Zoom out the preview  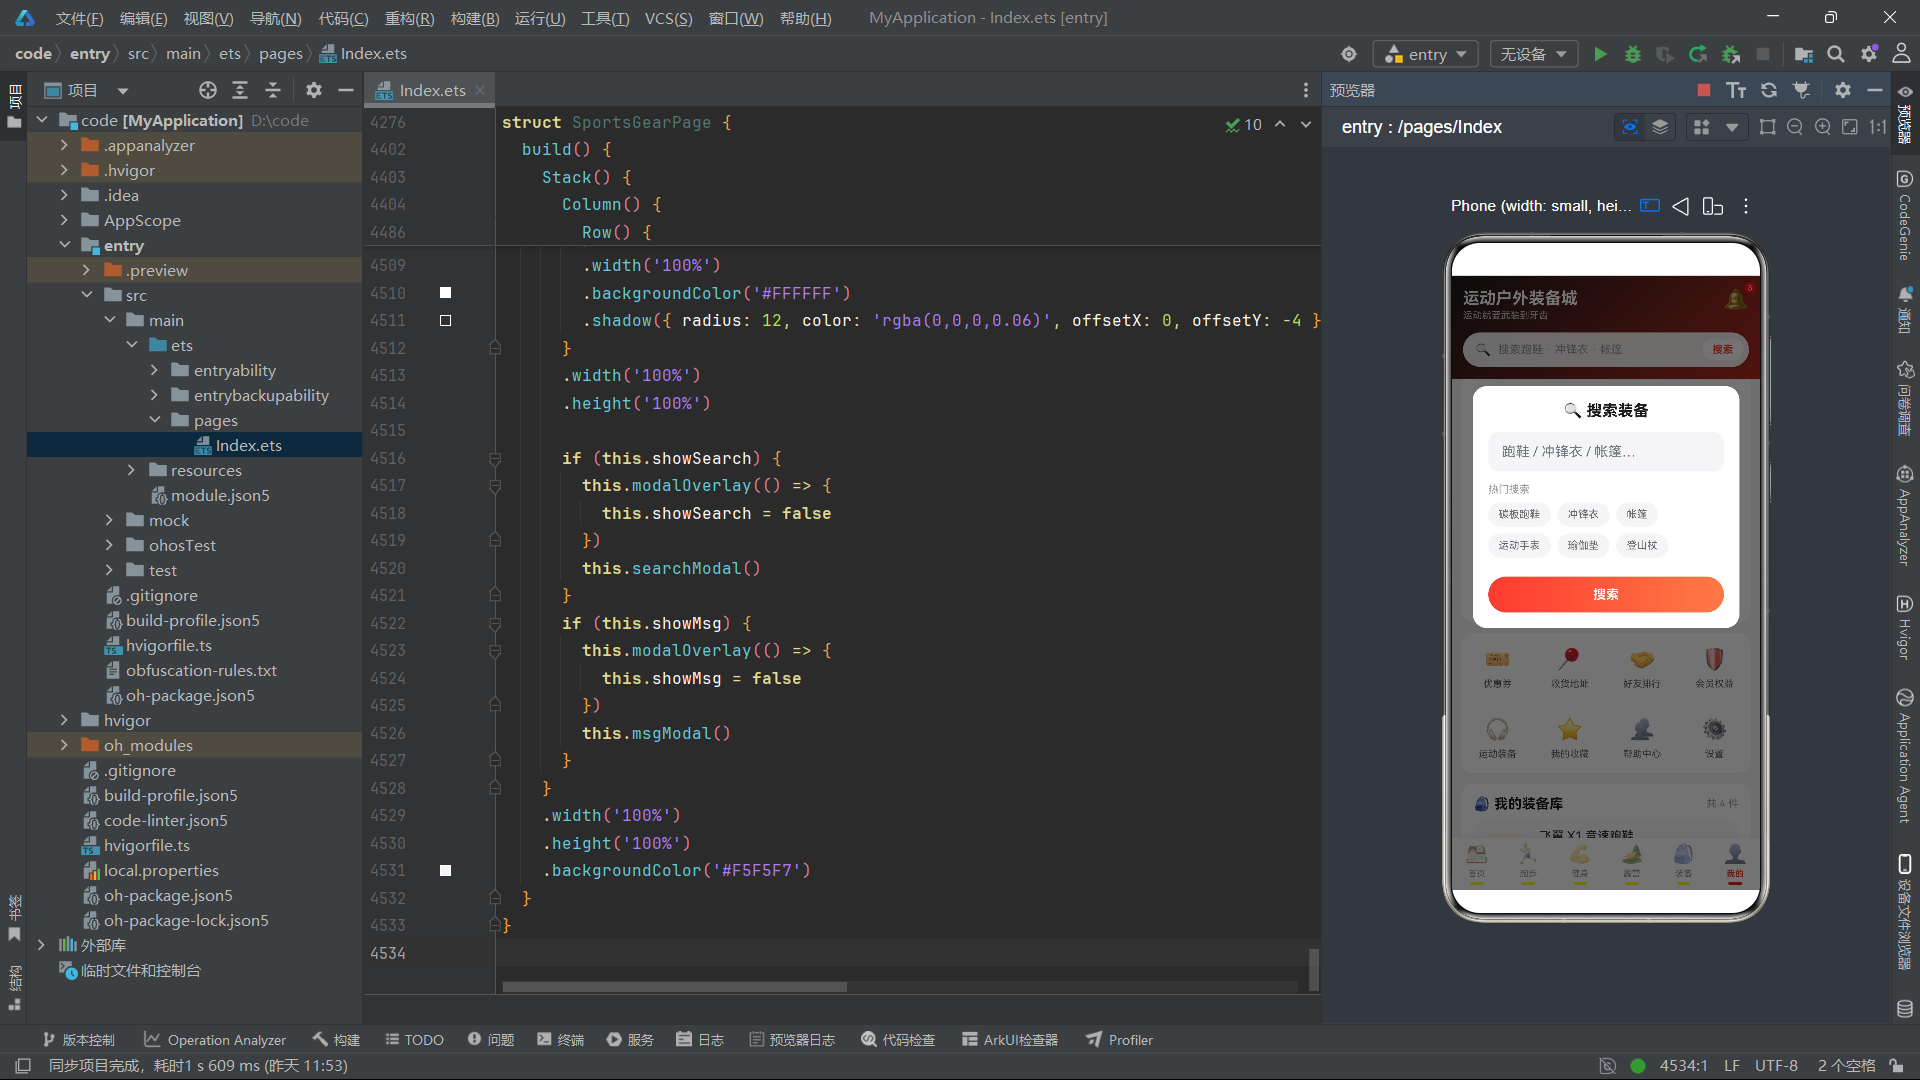(x=1795, y=127)
